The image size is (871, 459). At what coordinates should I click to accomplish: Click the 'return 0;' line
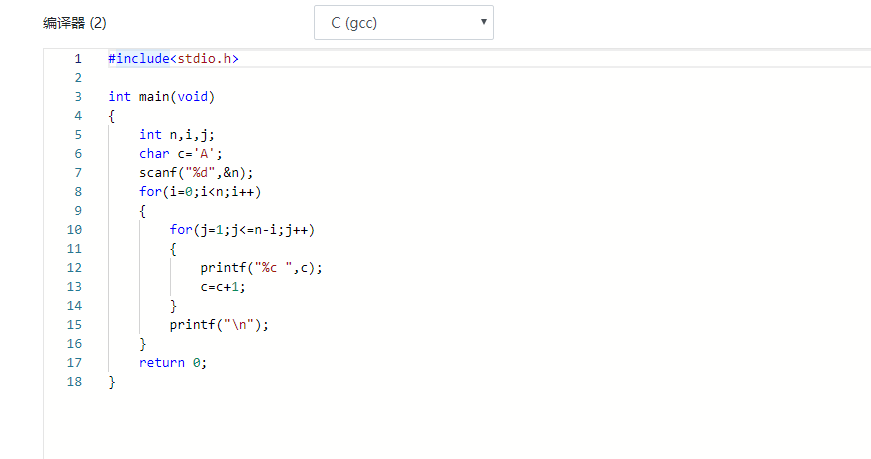click(x=173, y=363)
